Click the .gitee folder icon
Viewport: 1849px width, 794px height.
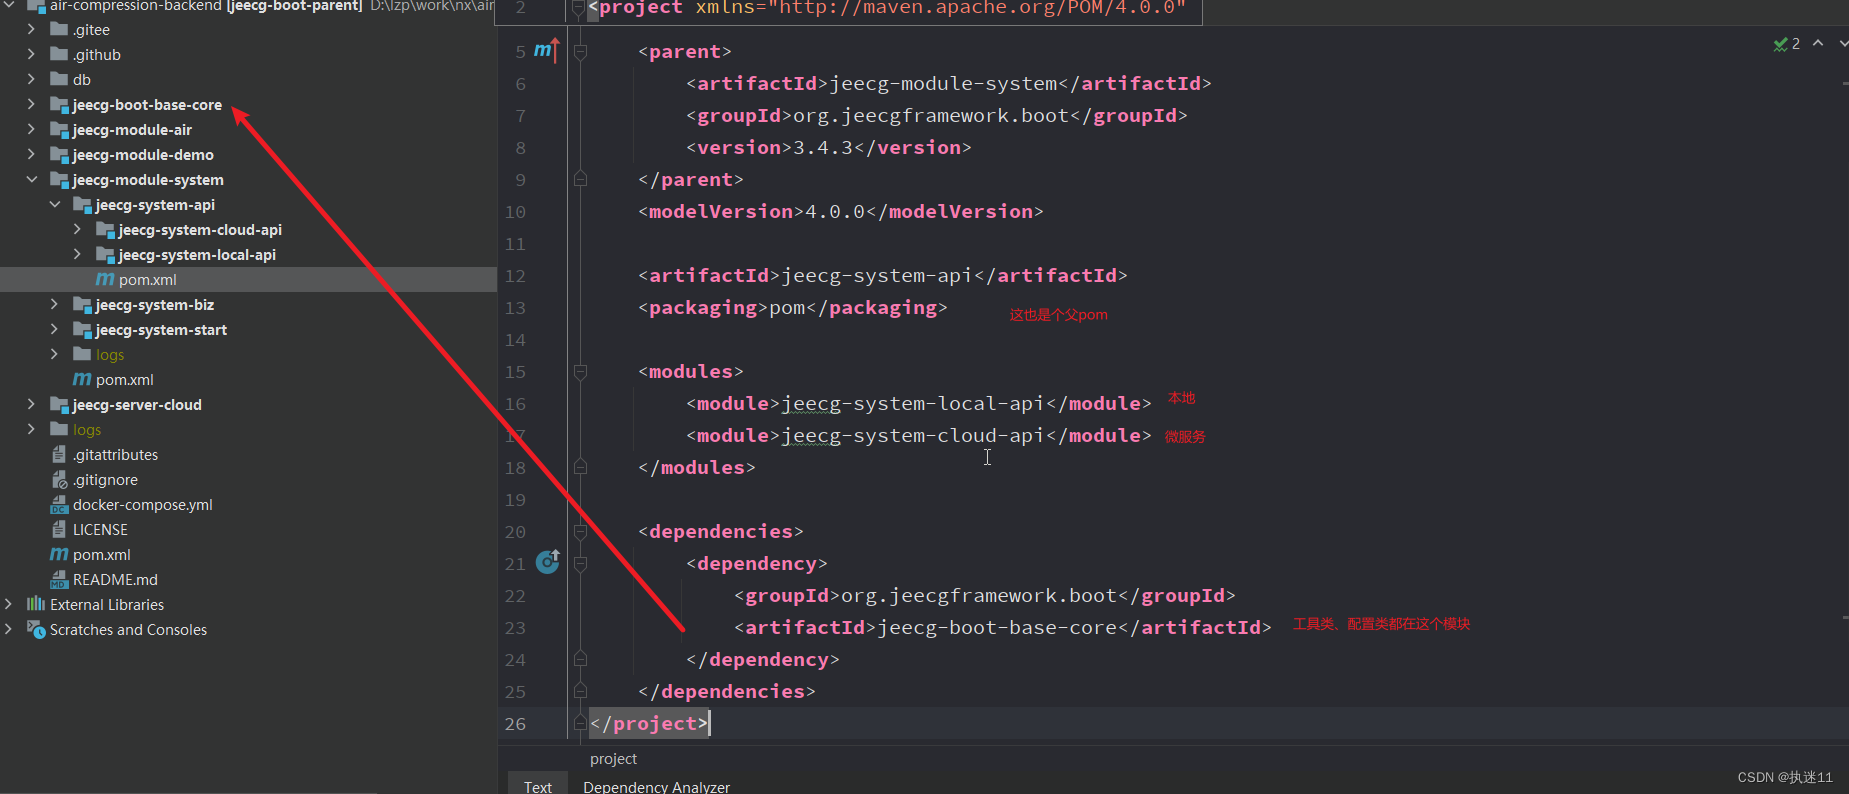59,29
